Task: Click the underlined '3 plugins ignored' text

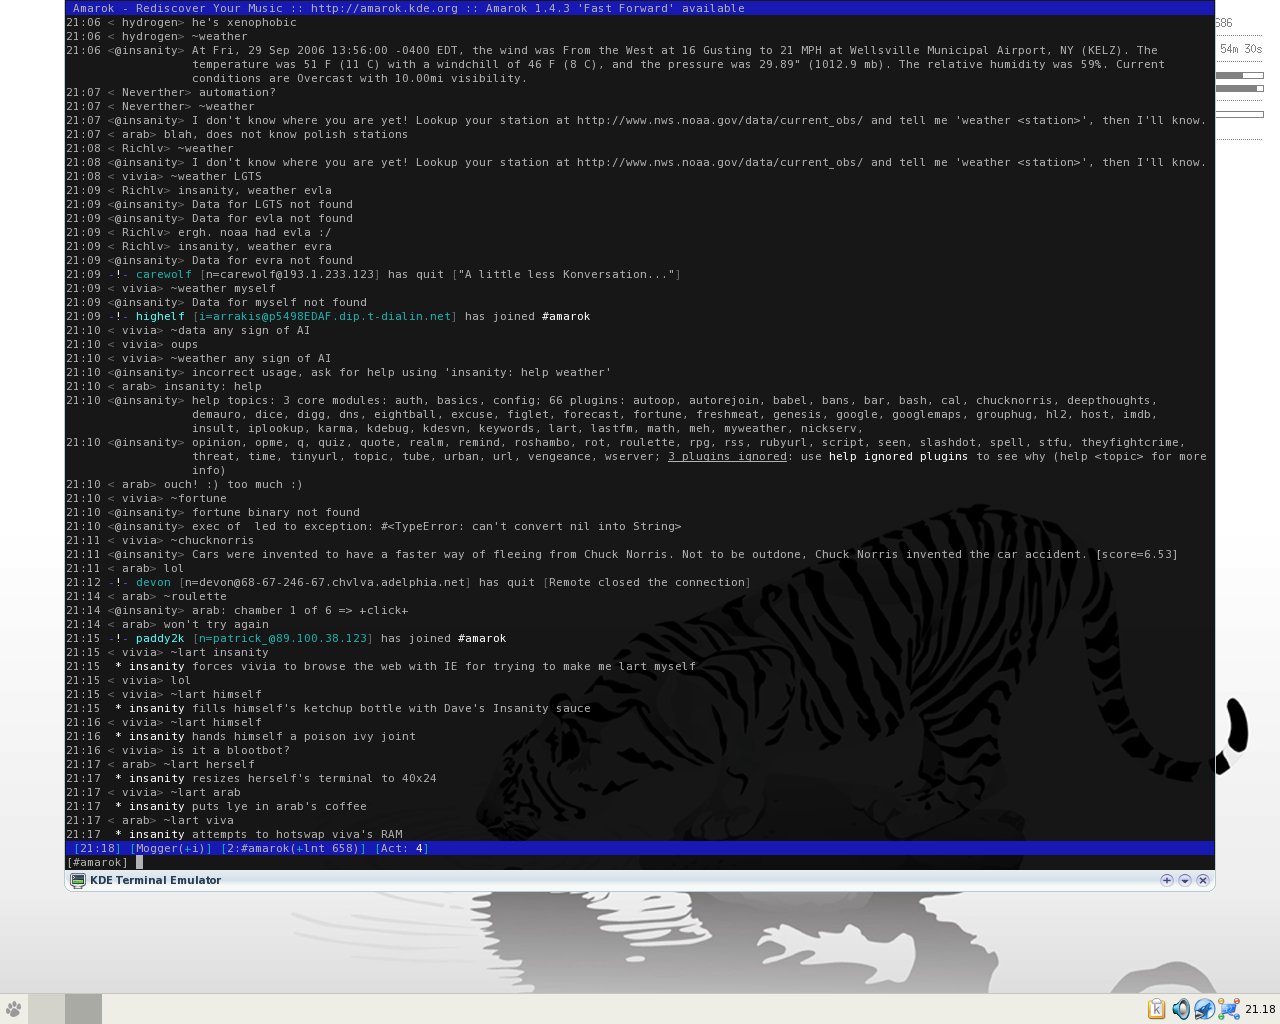Action: coord(727,456)
